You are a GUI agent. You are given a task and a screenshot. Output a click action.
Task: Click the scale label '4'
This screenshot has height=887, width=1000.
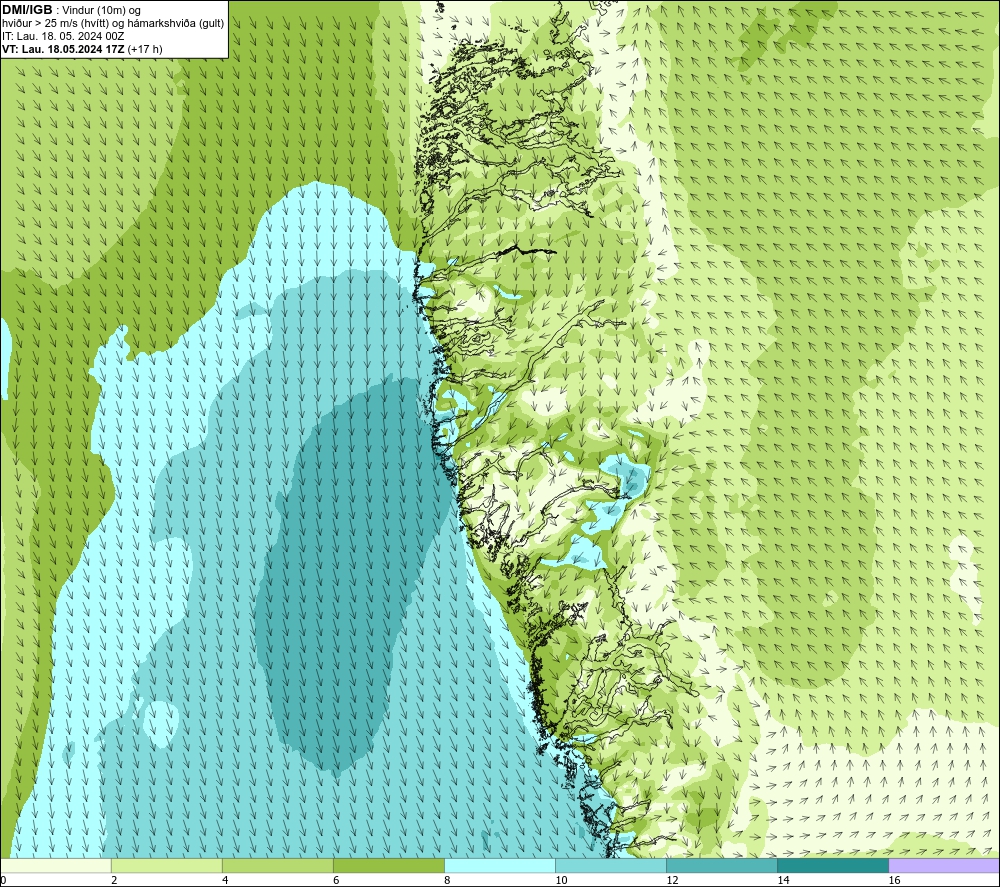[x=225, y=880]
